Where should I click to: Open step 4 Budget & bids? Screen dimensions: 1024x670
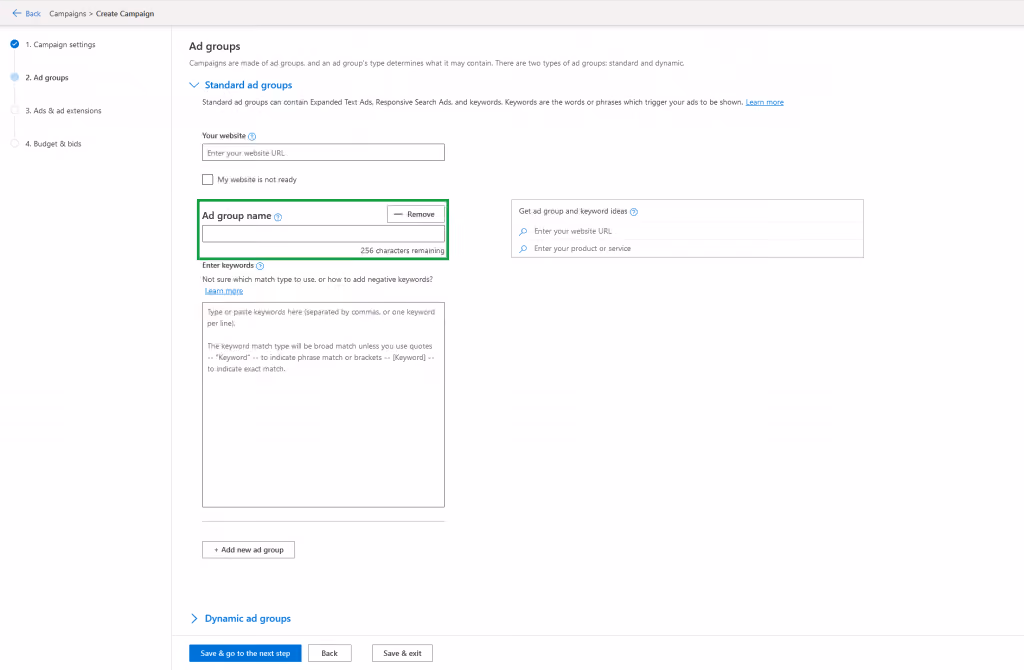tap(54, 144)
